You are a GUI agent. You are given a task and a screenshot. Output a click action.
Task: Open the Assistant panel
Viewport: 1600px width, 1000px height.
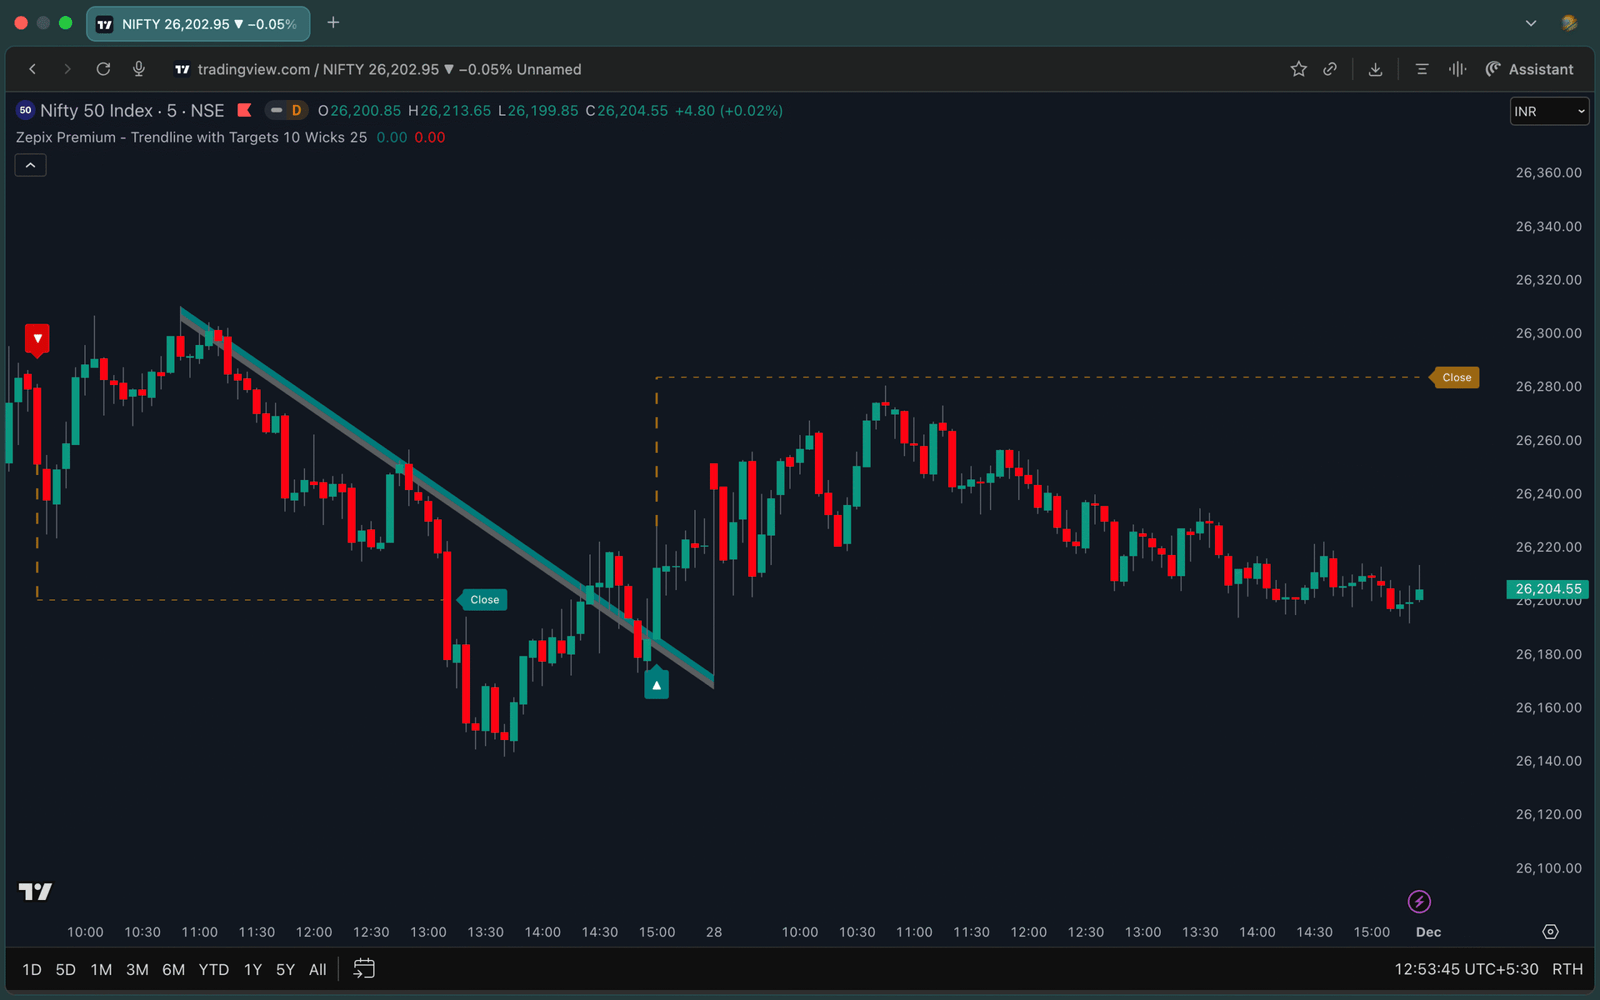[x=1529, y=69]
